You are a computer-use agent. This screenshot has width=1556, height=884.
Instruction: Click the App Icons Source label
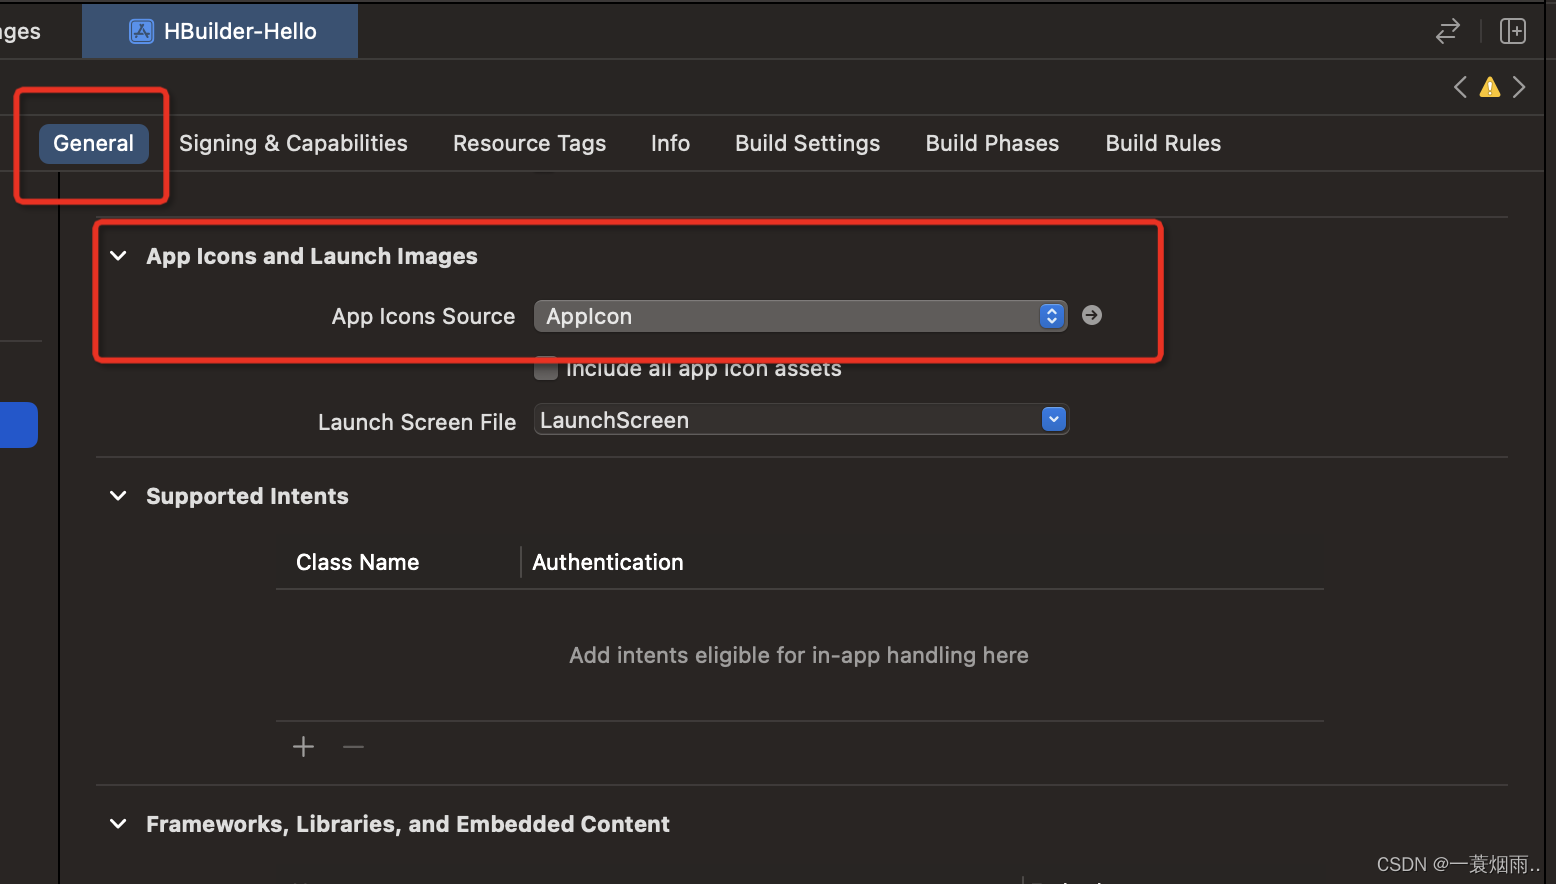(423, 316)
